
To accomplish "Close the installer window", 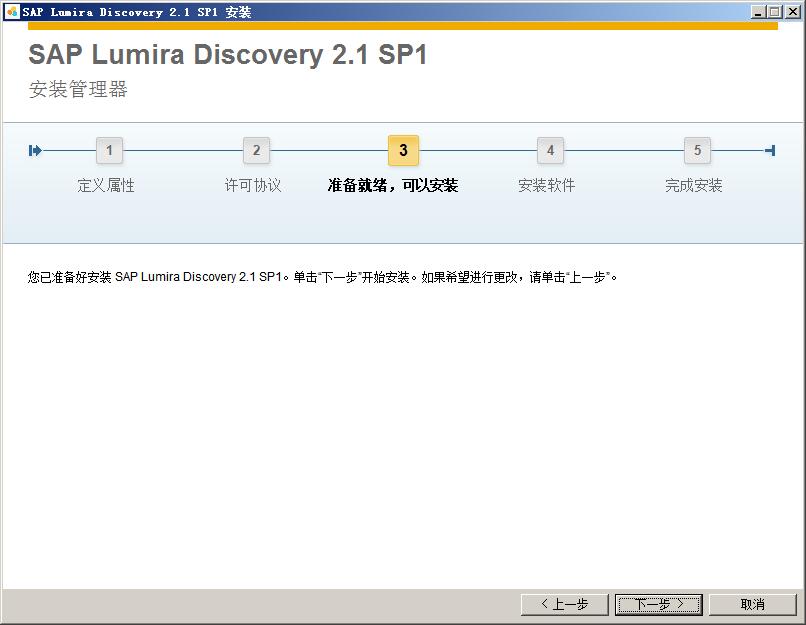I will click(793, 12).
